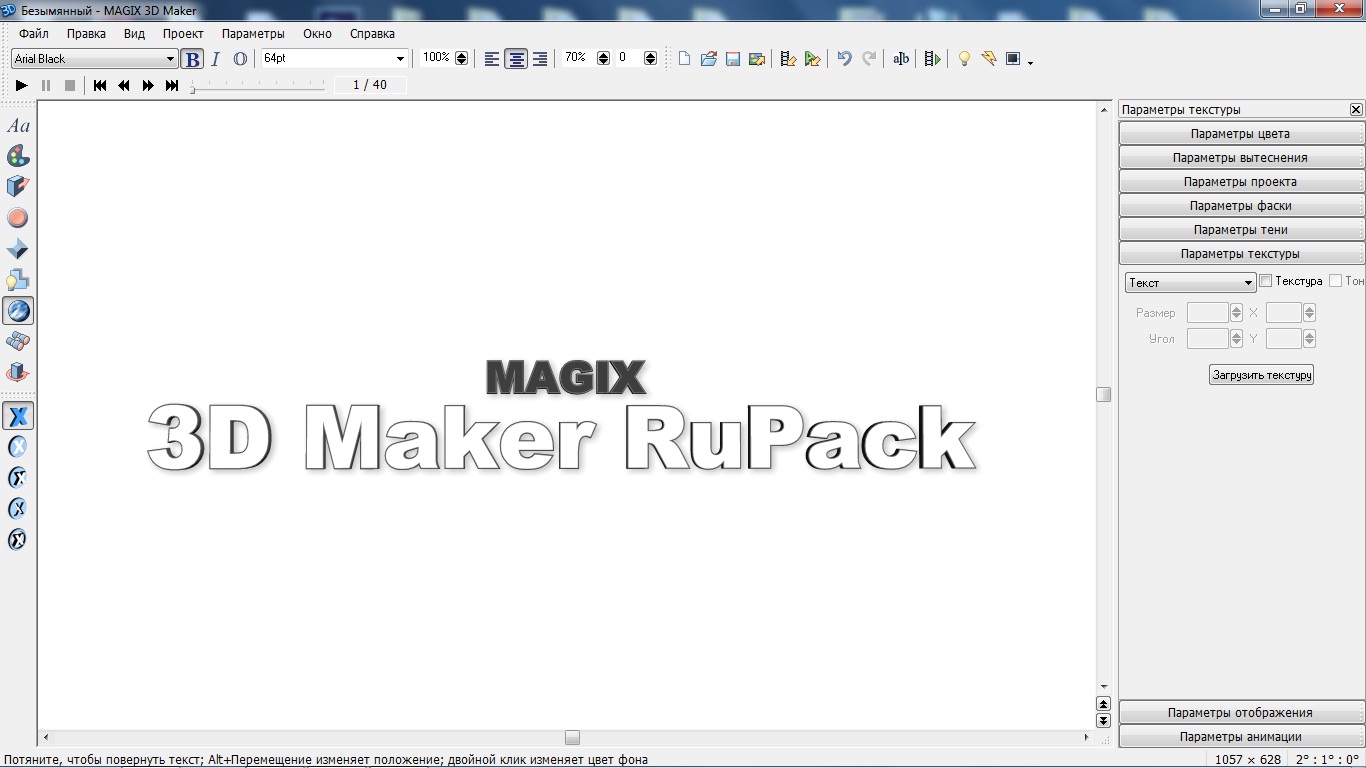Expand the Текст dropdown in texture panel

coord(1248,283)
